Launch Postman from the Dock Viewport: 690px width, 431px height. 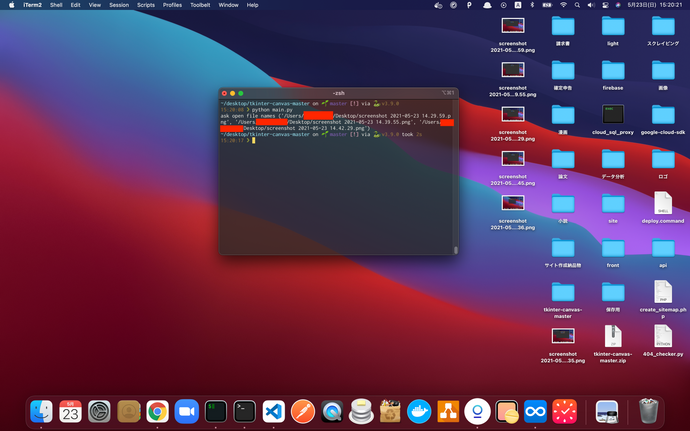303,412
